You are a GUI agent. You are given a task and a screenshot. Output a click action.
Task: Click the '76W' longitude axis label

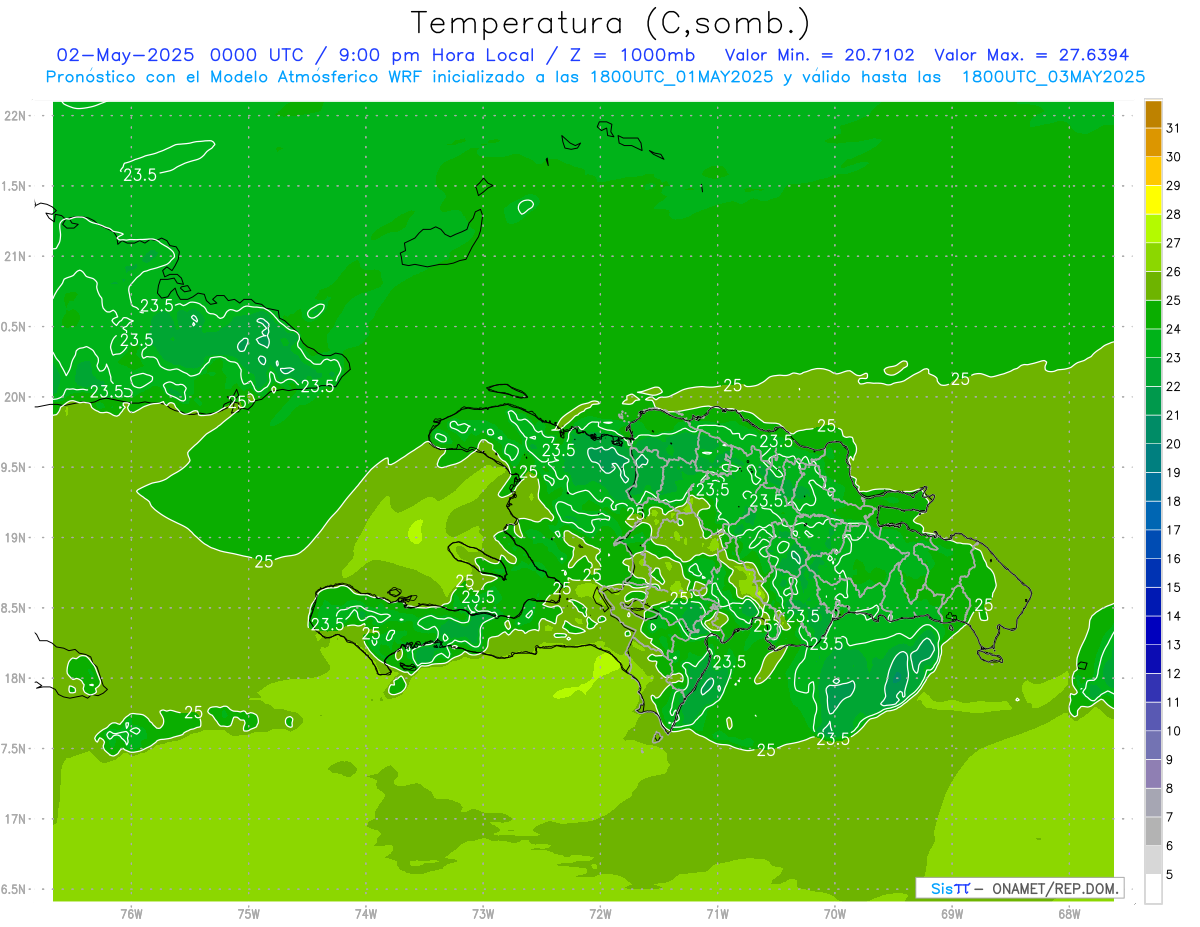132,914
